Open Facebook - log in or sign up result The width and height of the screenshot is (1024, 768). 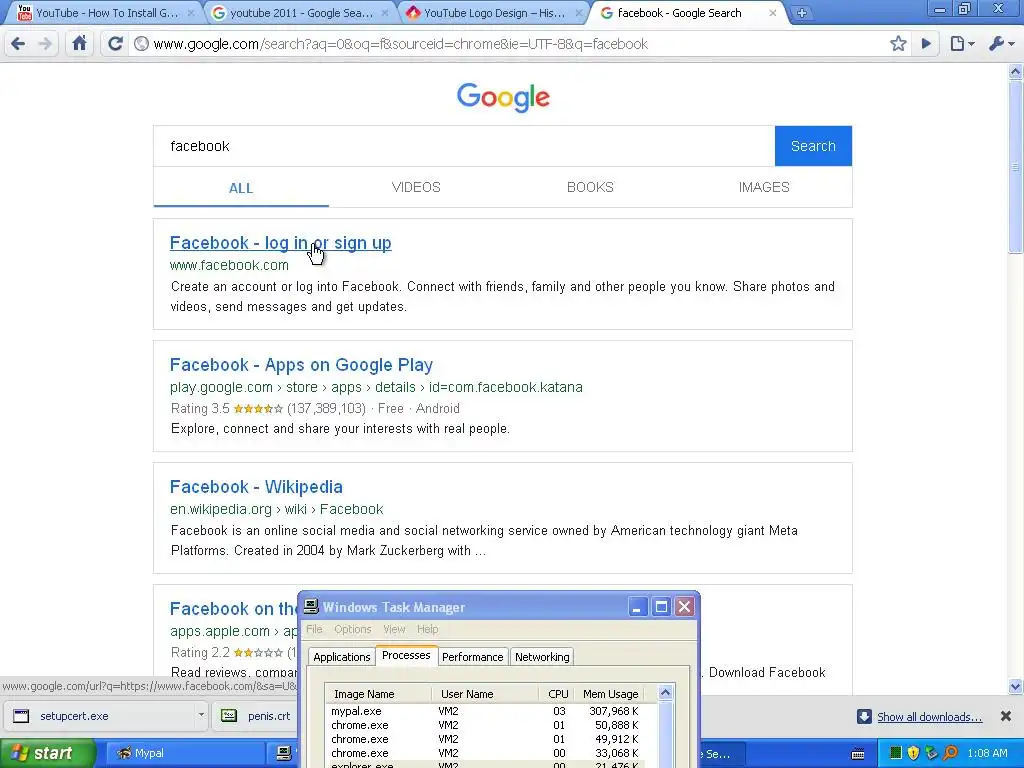280,243
